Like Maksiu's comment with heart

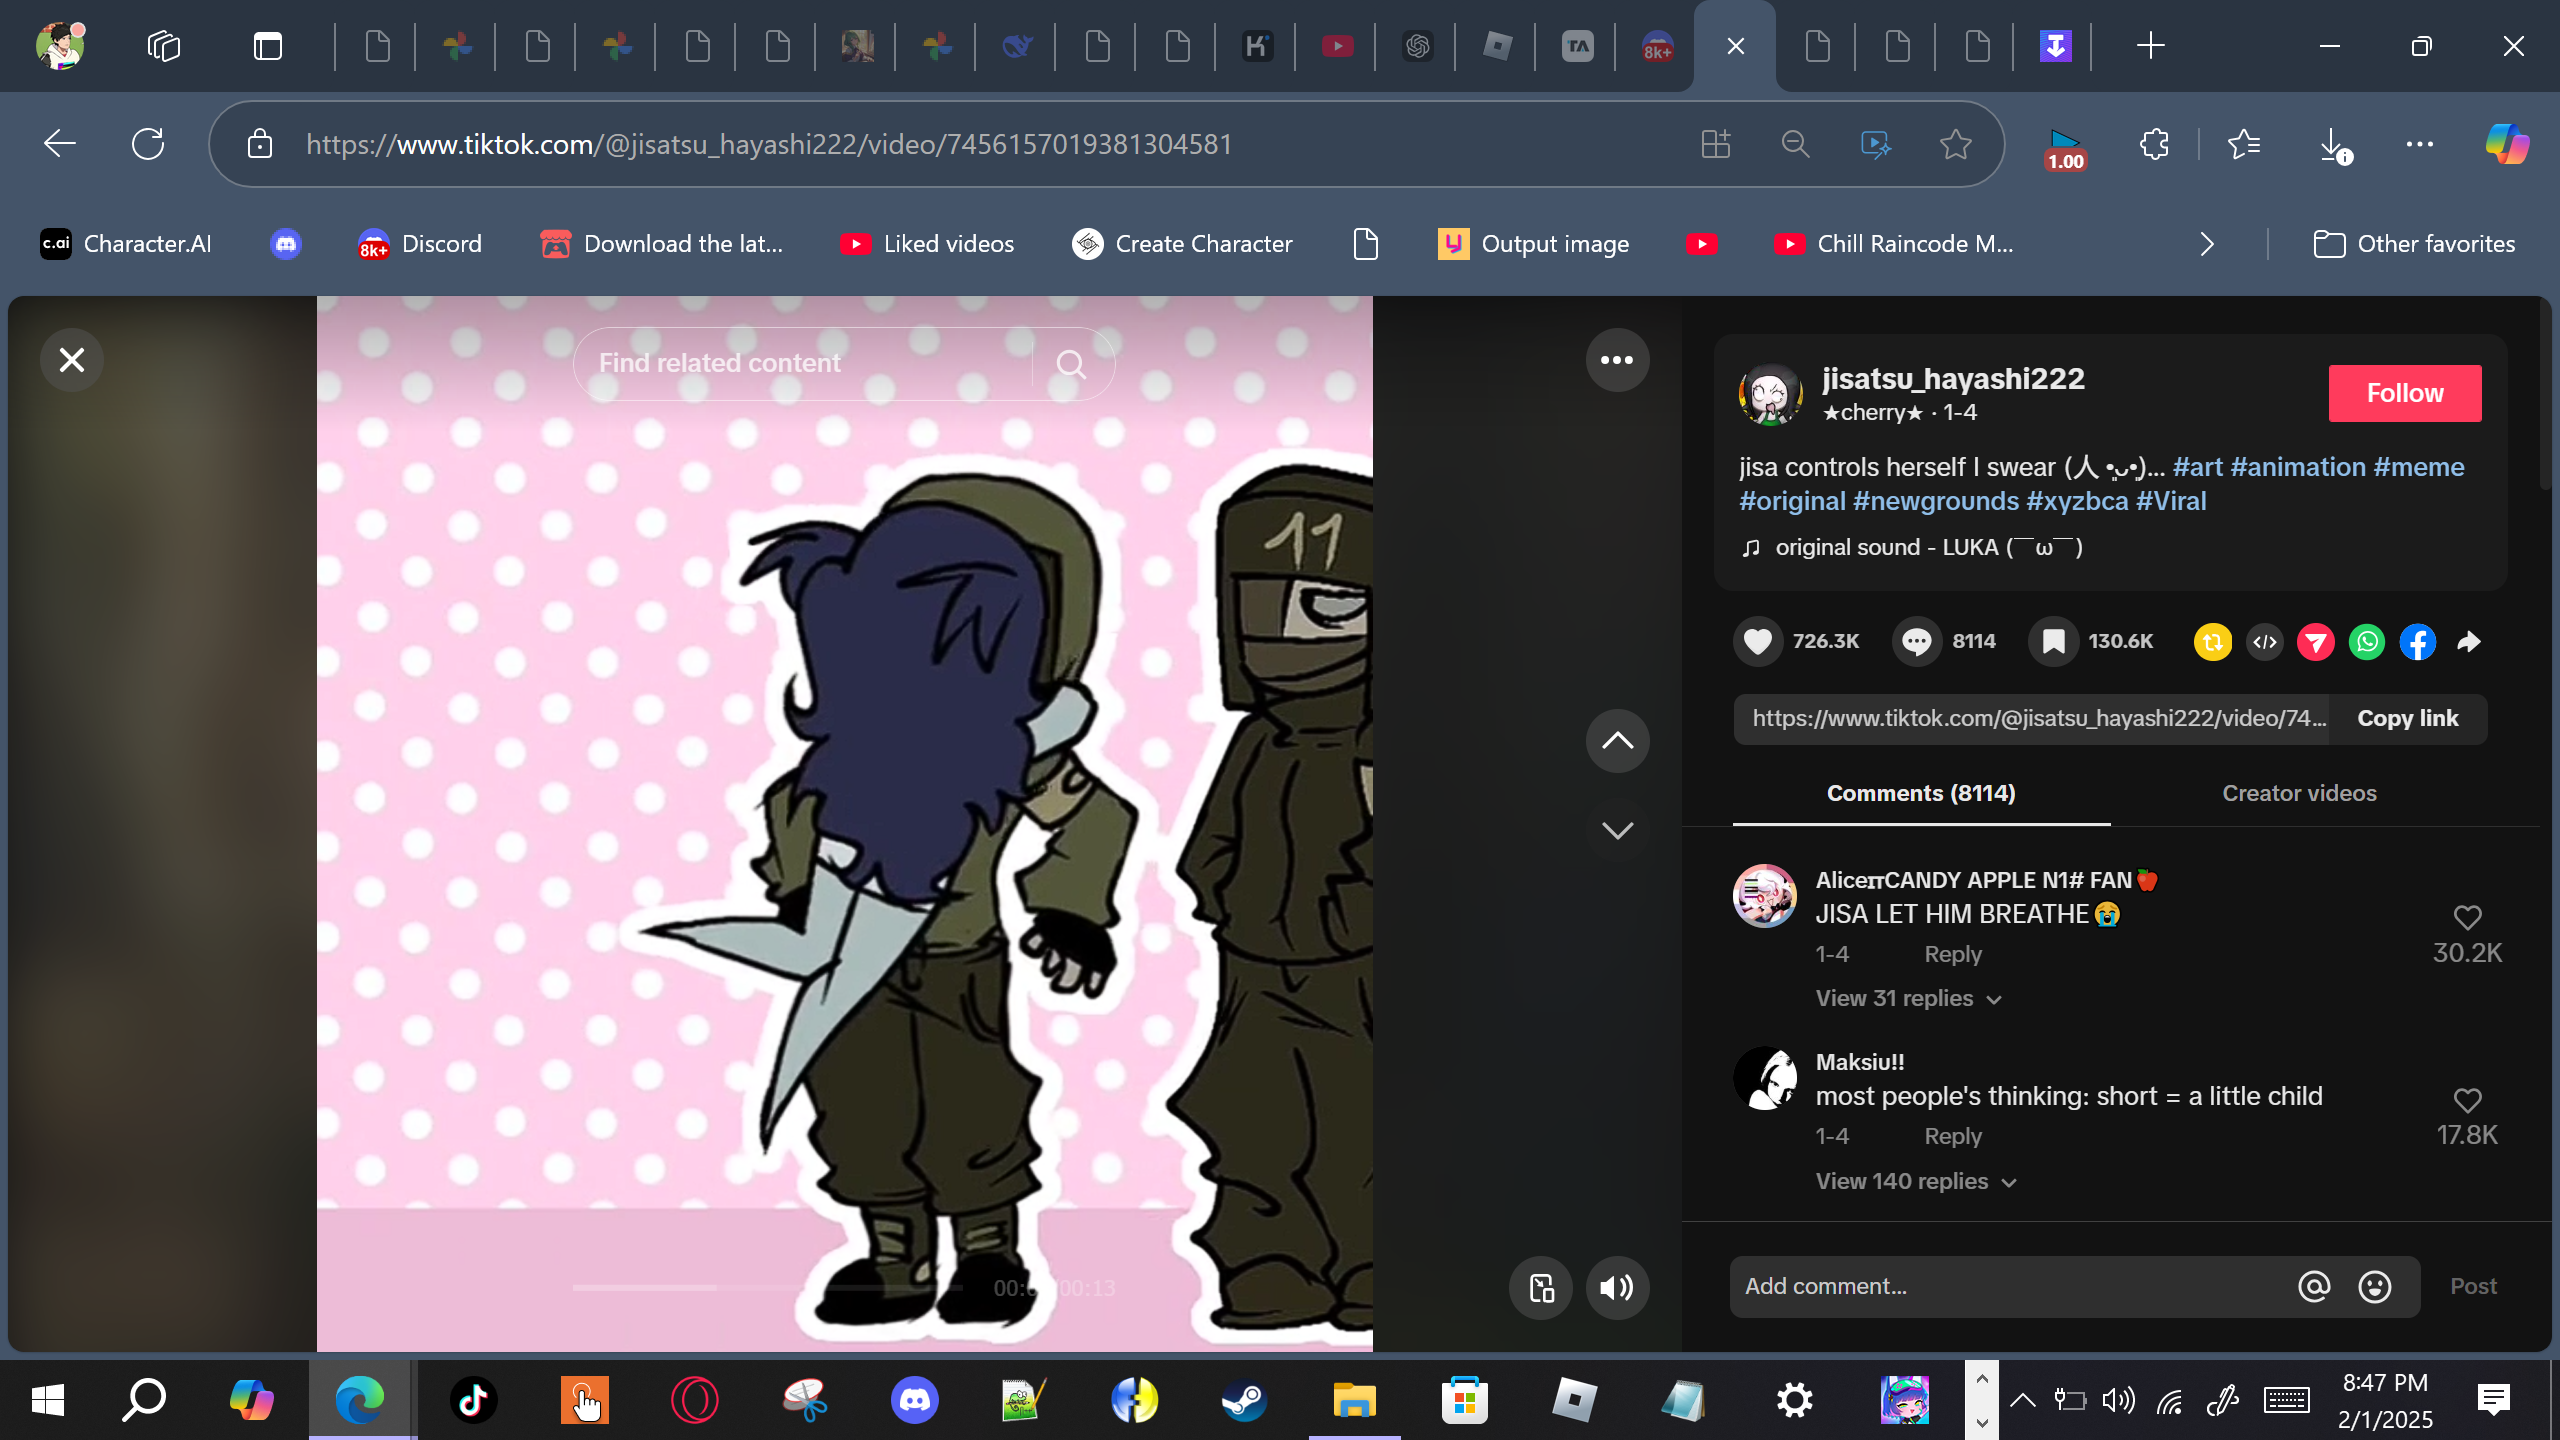click(2467, 1100)
